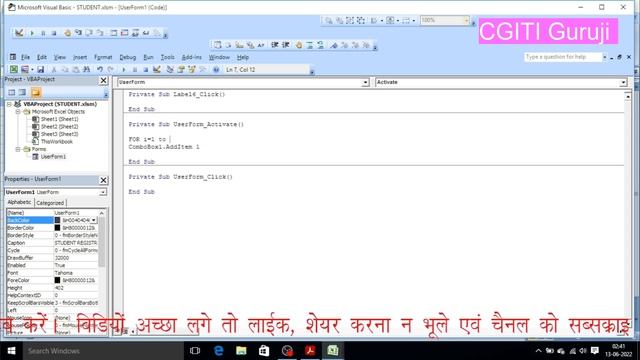This screenshot has width=640, height=360.
Task: Click the Indent icon on Edit toolbar
Action: pos(274,45)
